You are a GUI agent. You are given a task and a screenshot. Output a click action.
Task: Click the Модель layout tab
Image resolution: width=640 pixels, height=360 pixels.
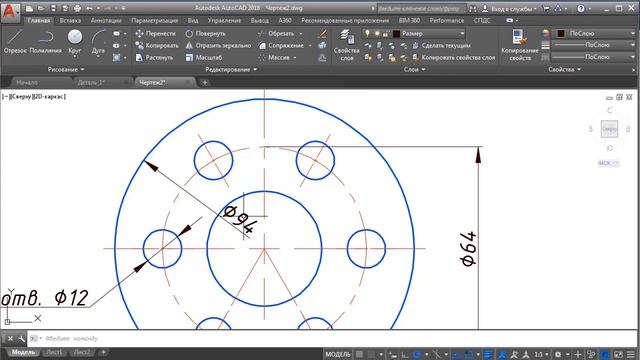click(x=23, y=352)
